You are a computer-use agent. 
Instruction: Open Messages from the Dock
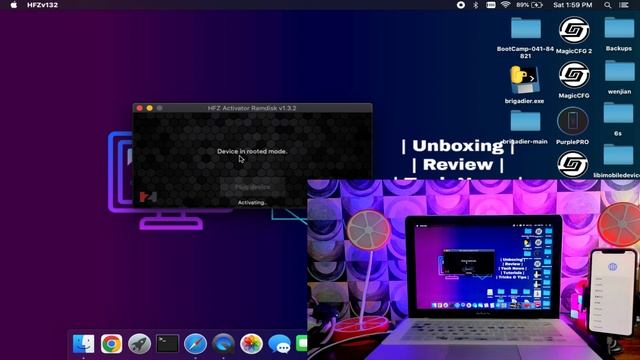279,344
